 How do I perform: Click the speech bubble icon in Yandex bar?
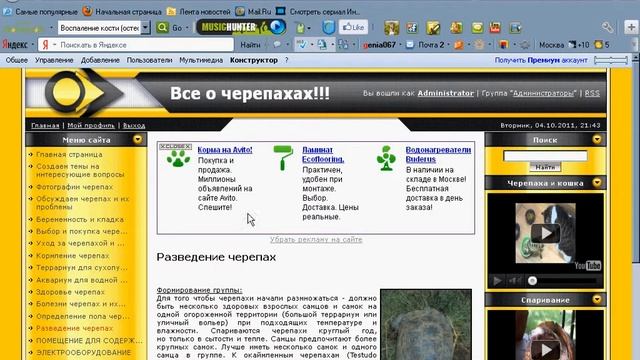coord(277,44)
